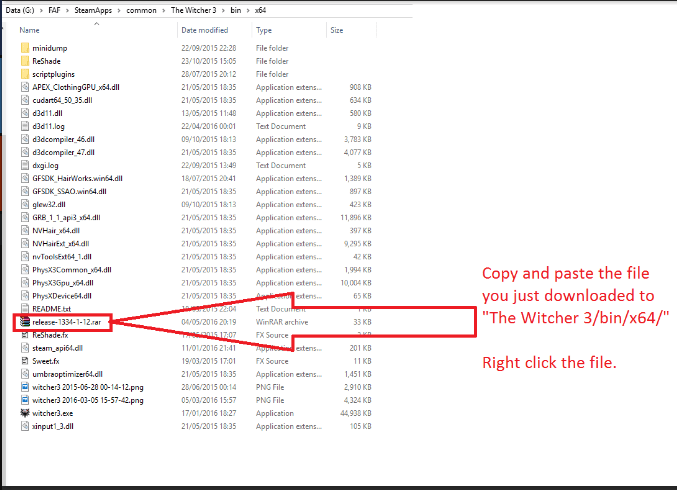Go to FAF folder in breadcrumb
Screen dimensions: 677x490
pyautogui.click(x=54, y=10)
